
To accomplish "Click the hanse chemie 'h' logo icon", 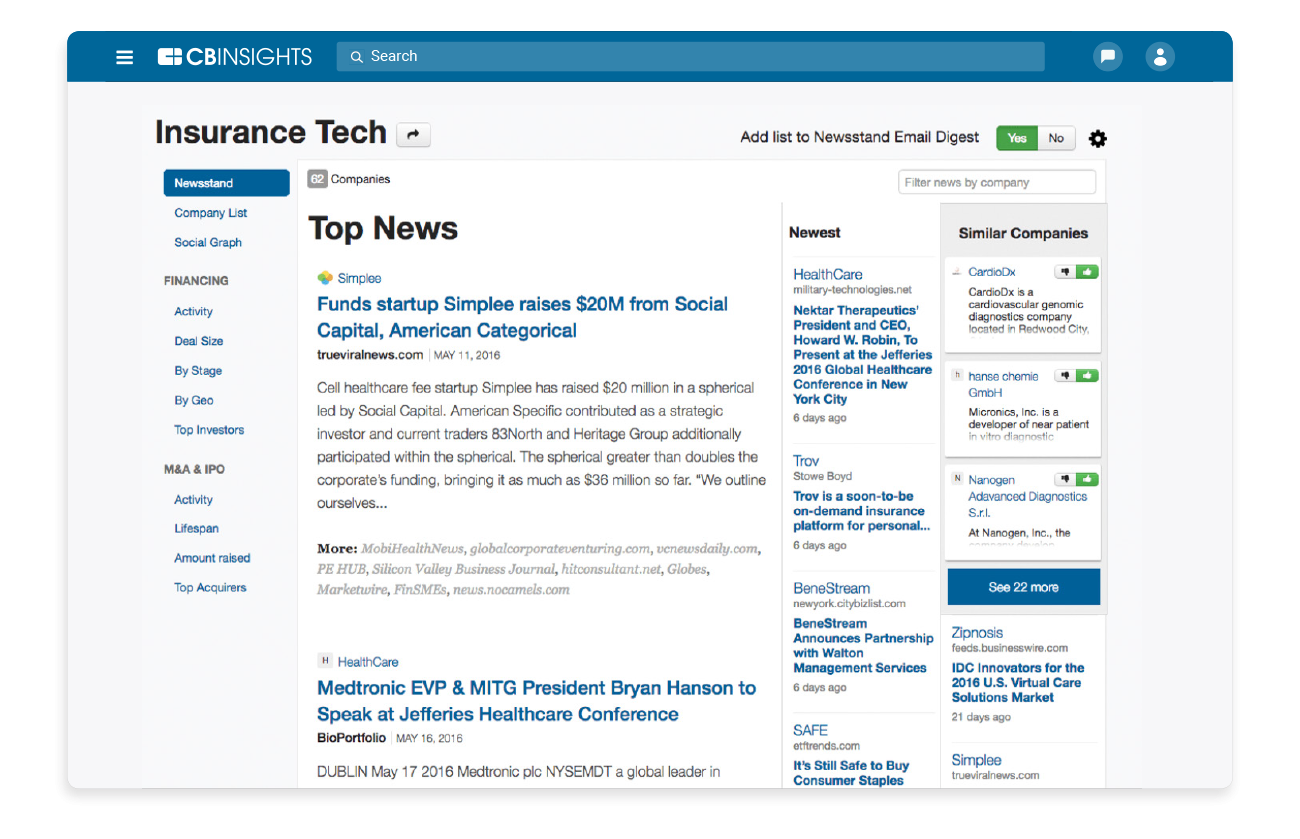I will pyautogui.click(x=957, y=376).
